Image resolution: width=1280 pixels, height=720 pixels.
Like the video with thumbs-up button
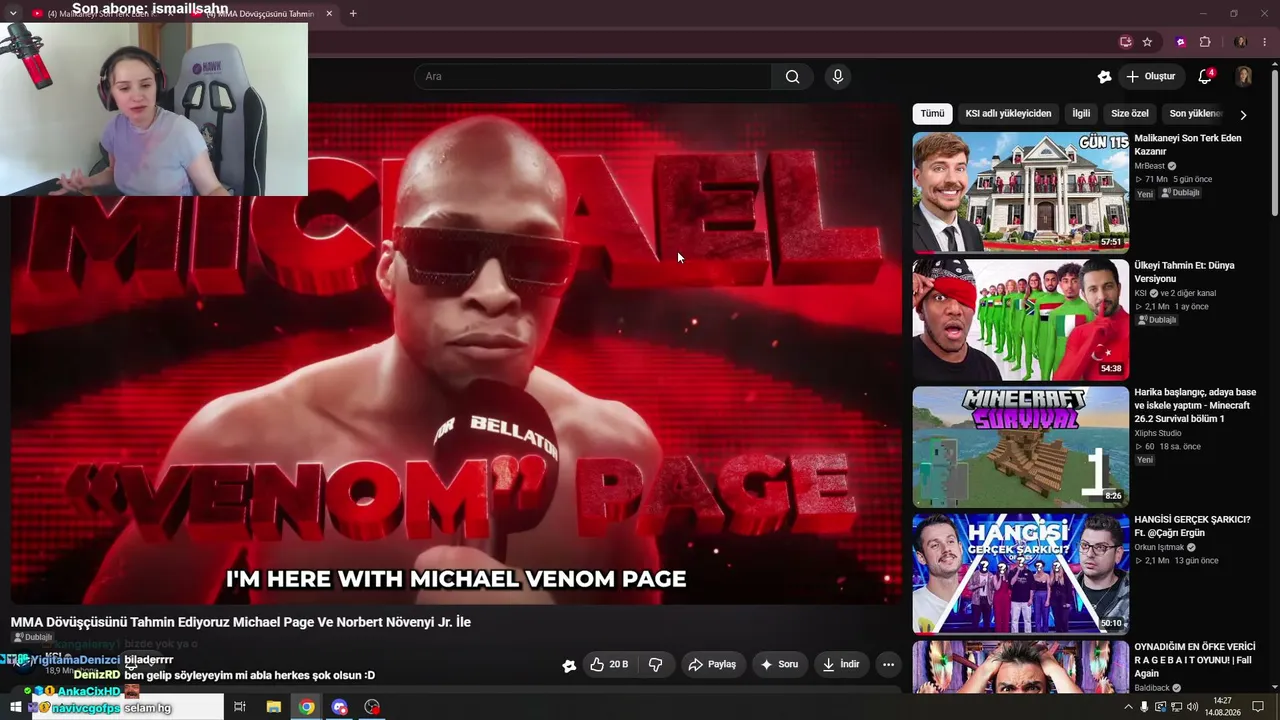click(610, 665)
